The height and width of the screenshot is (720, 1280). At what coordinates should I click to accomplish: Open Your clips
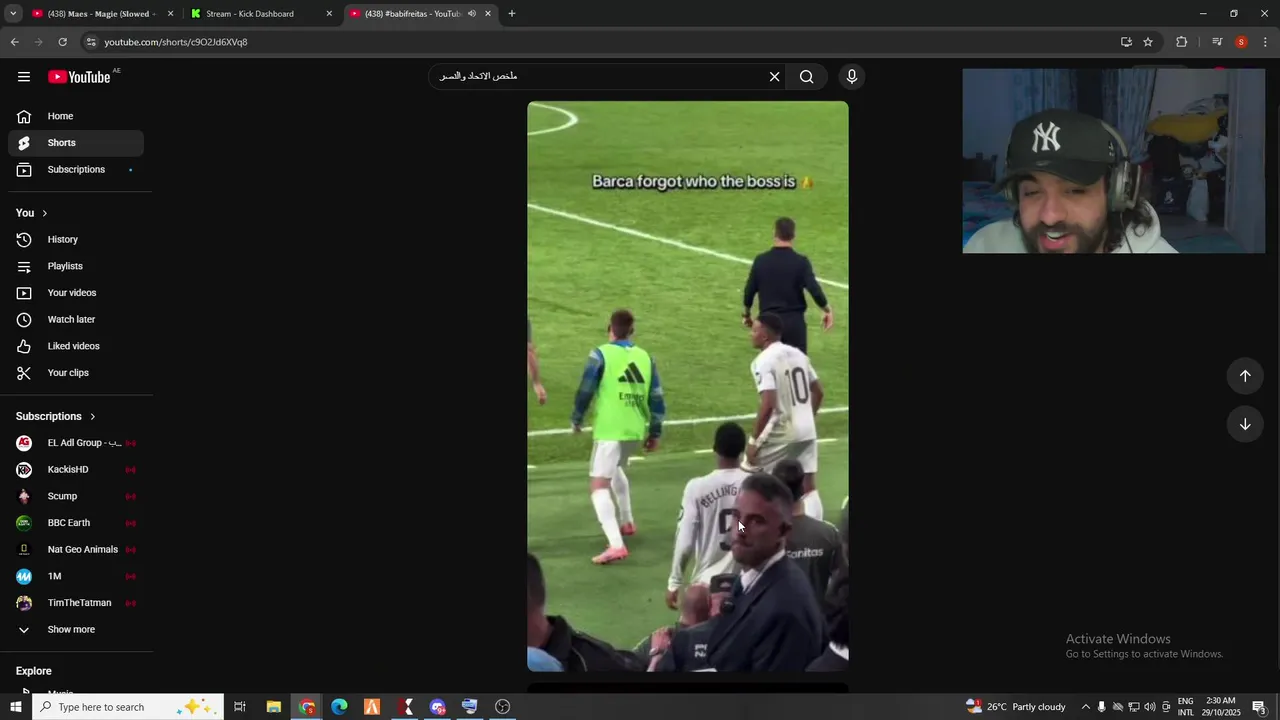76,373
